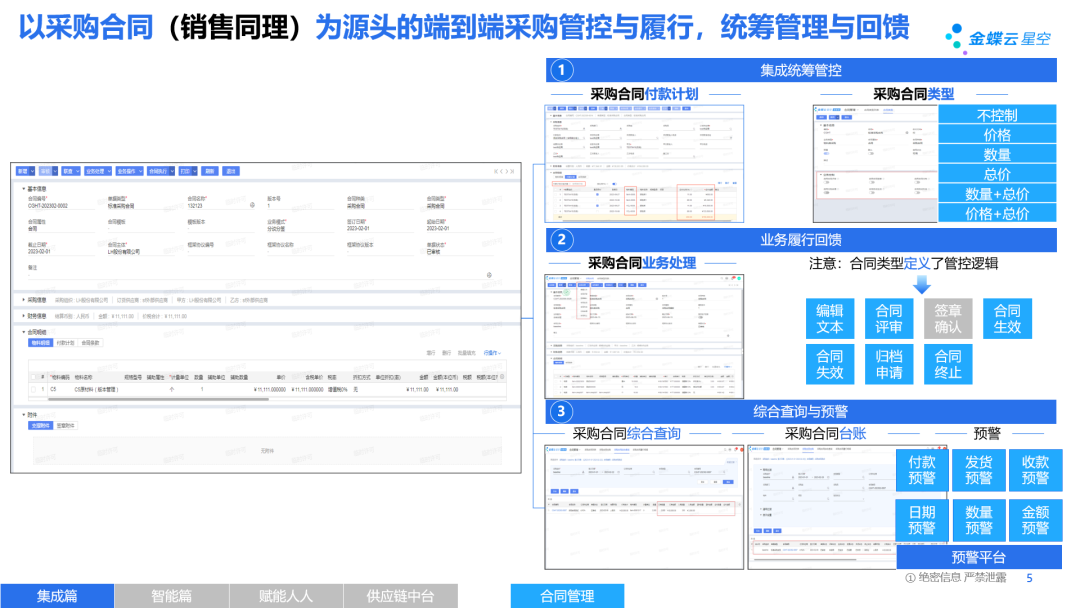Click the 收款预警 box
The height and width of the screenshot is (608, 1080).
(x=1035, y=470)
